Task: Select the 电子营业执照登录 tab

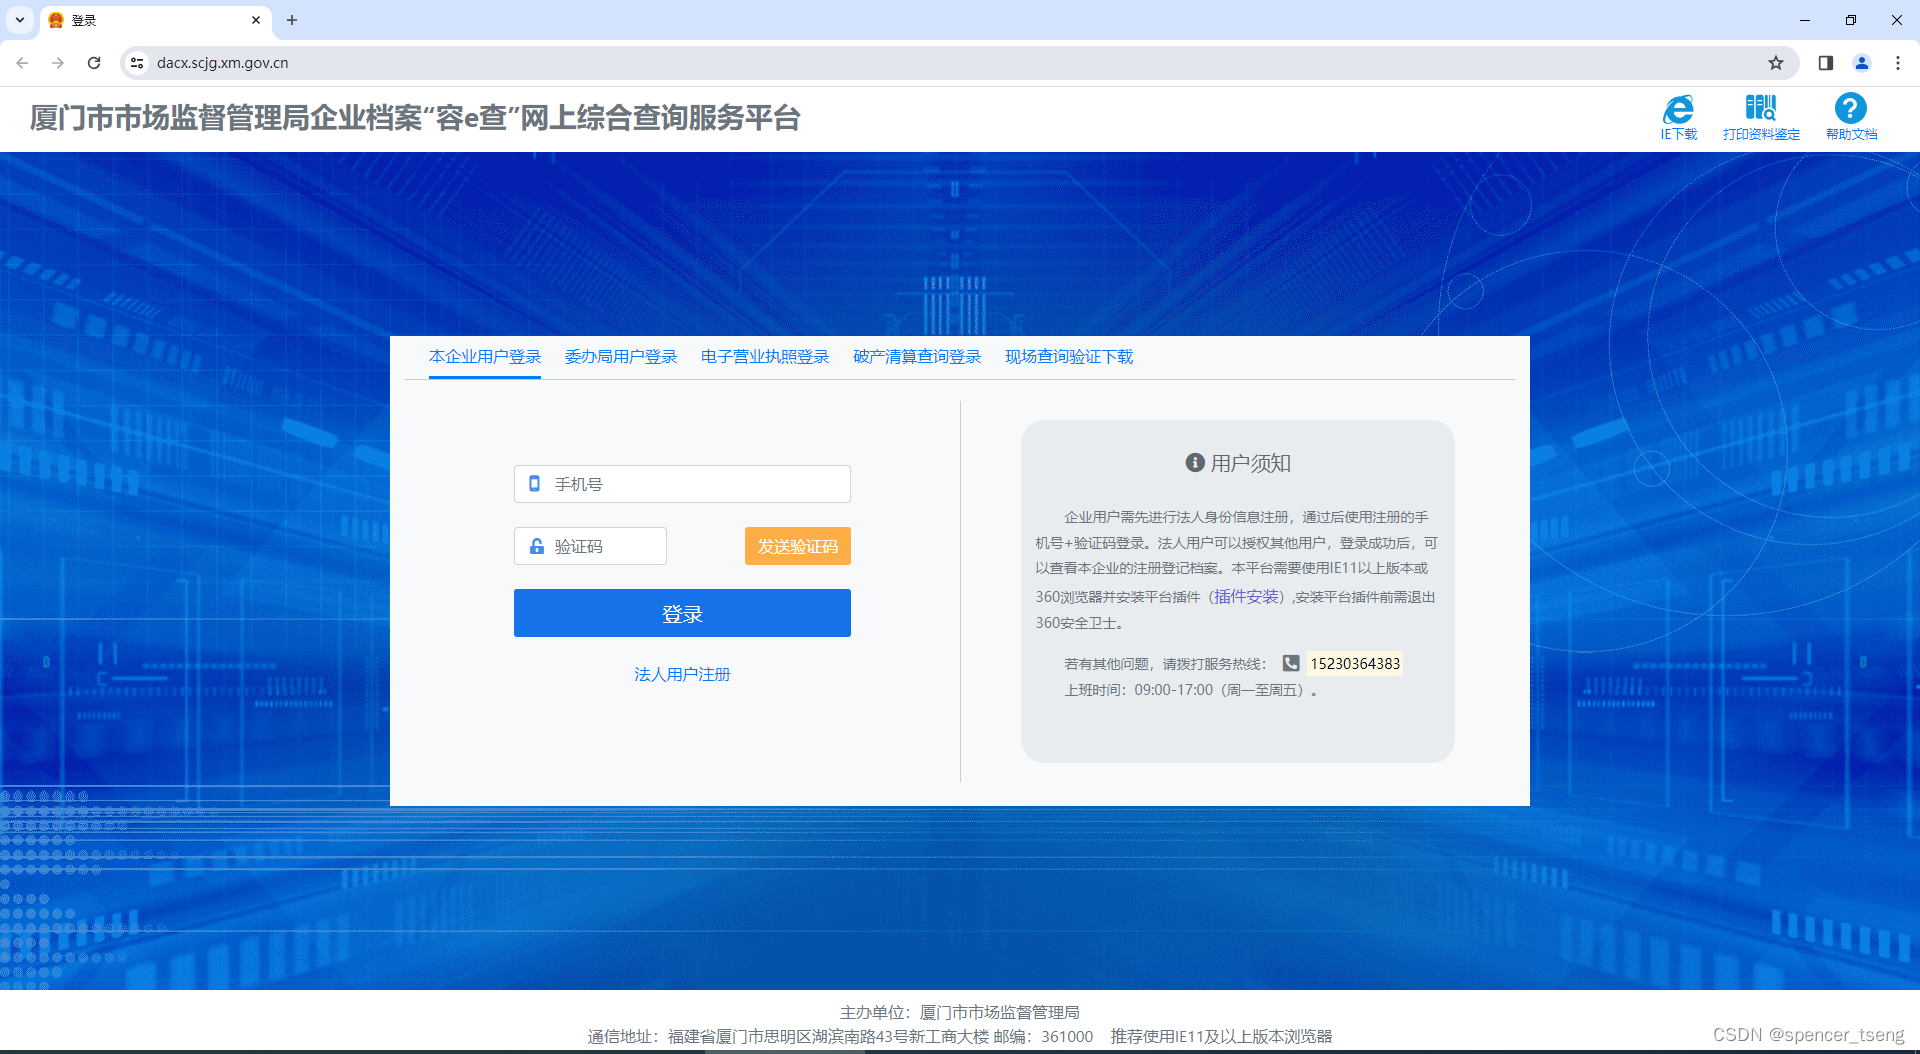Action: coord(764,356)
